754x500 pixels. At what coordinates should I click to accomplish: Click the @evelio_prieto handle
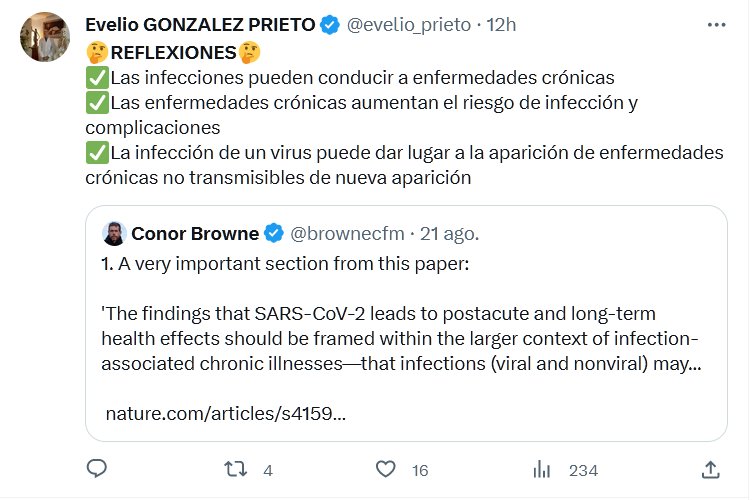click(x=411, y=25)
